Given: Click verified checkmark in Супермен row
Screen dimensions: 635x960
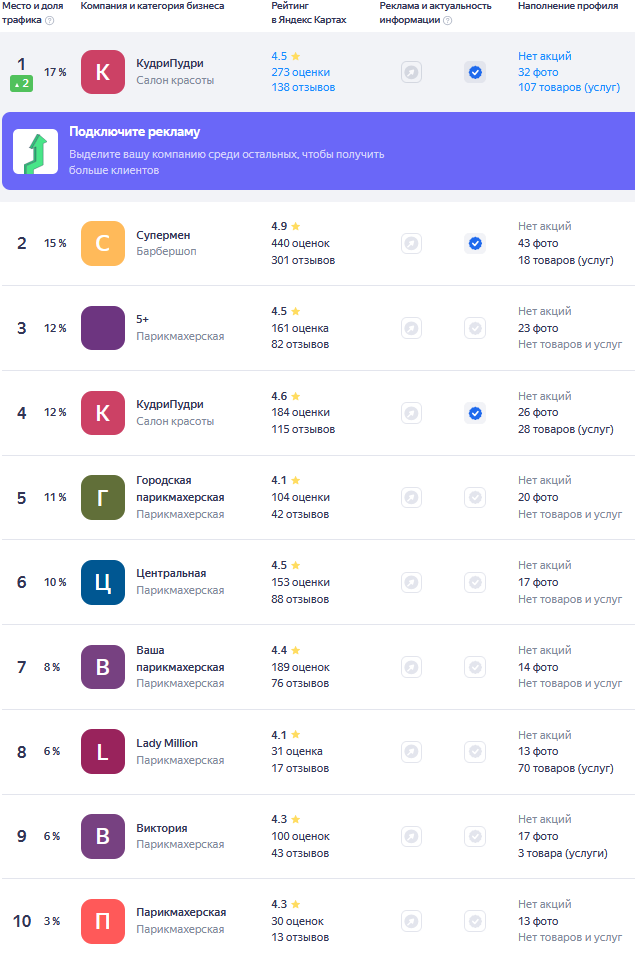Looking at the screenshot, I should 475,243.
